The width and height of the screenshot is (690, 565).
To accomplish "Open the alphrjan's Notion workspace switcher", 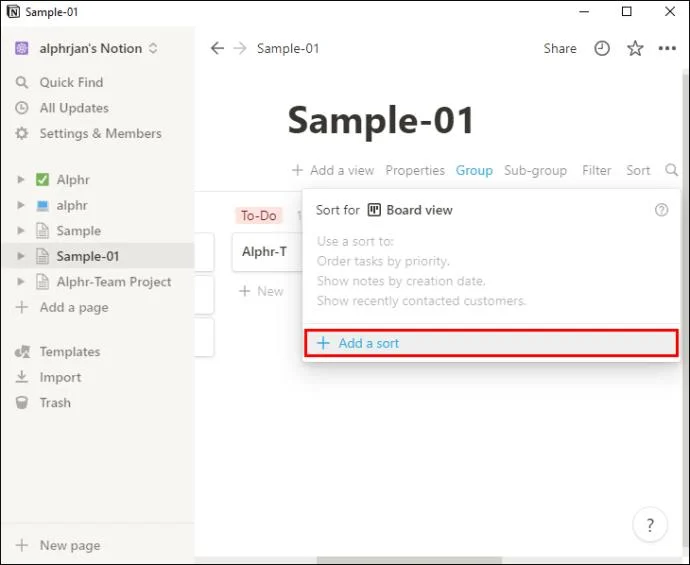I will tap(98, 48).
